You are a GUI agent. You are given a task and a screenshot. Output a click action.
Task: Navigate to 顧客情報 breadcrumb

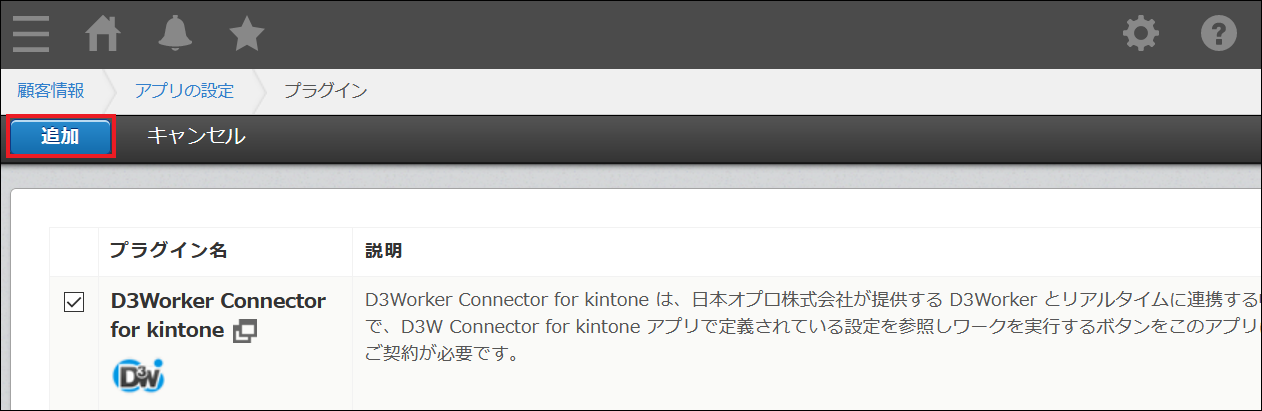[51, 91]
